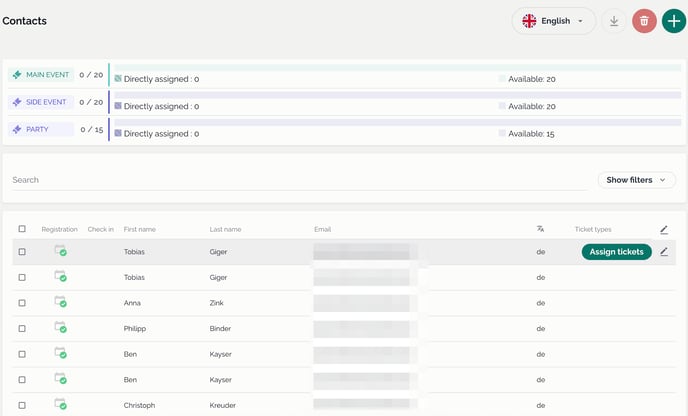This screenshot has width=688, height=416.
Task: Select the Philipp Binder row checkbox
Action: click(x=22, y=328)
